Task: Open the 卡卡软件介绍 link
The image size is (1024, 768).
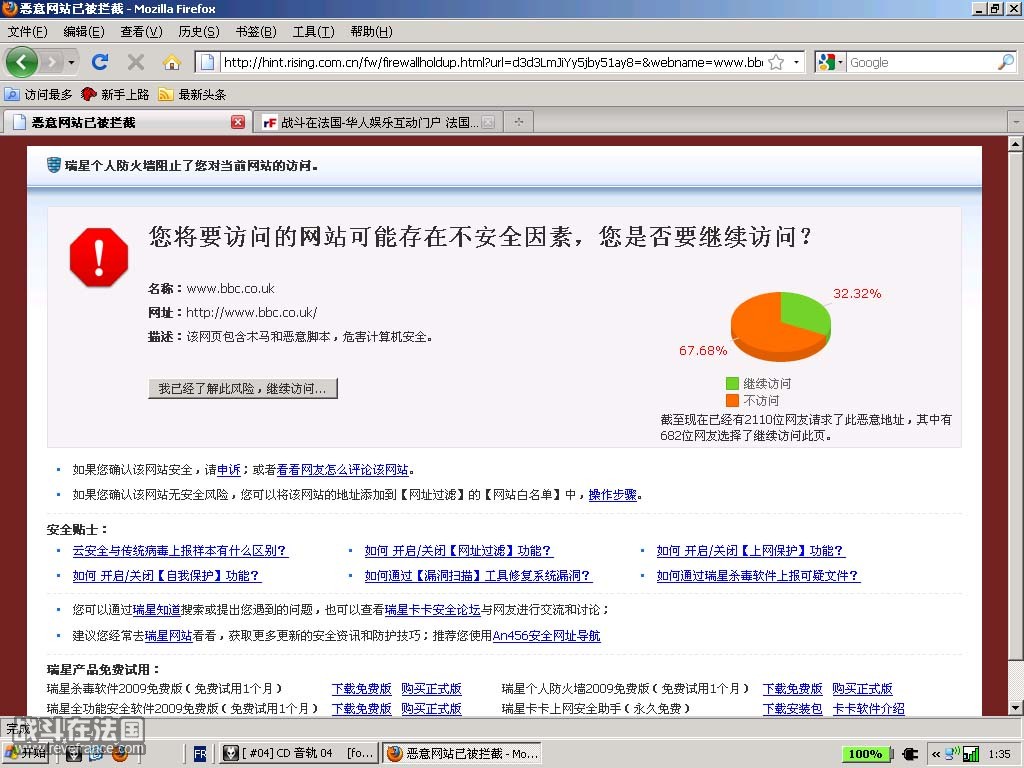Action: click(x=869, y=708)
